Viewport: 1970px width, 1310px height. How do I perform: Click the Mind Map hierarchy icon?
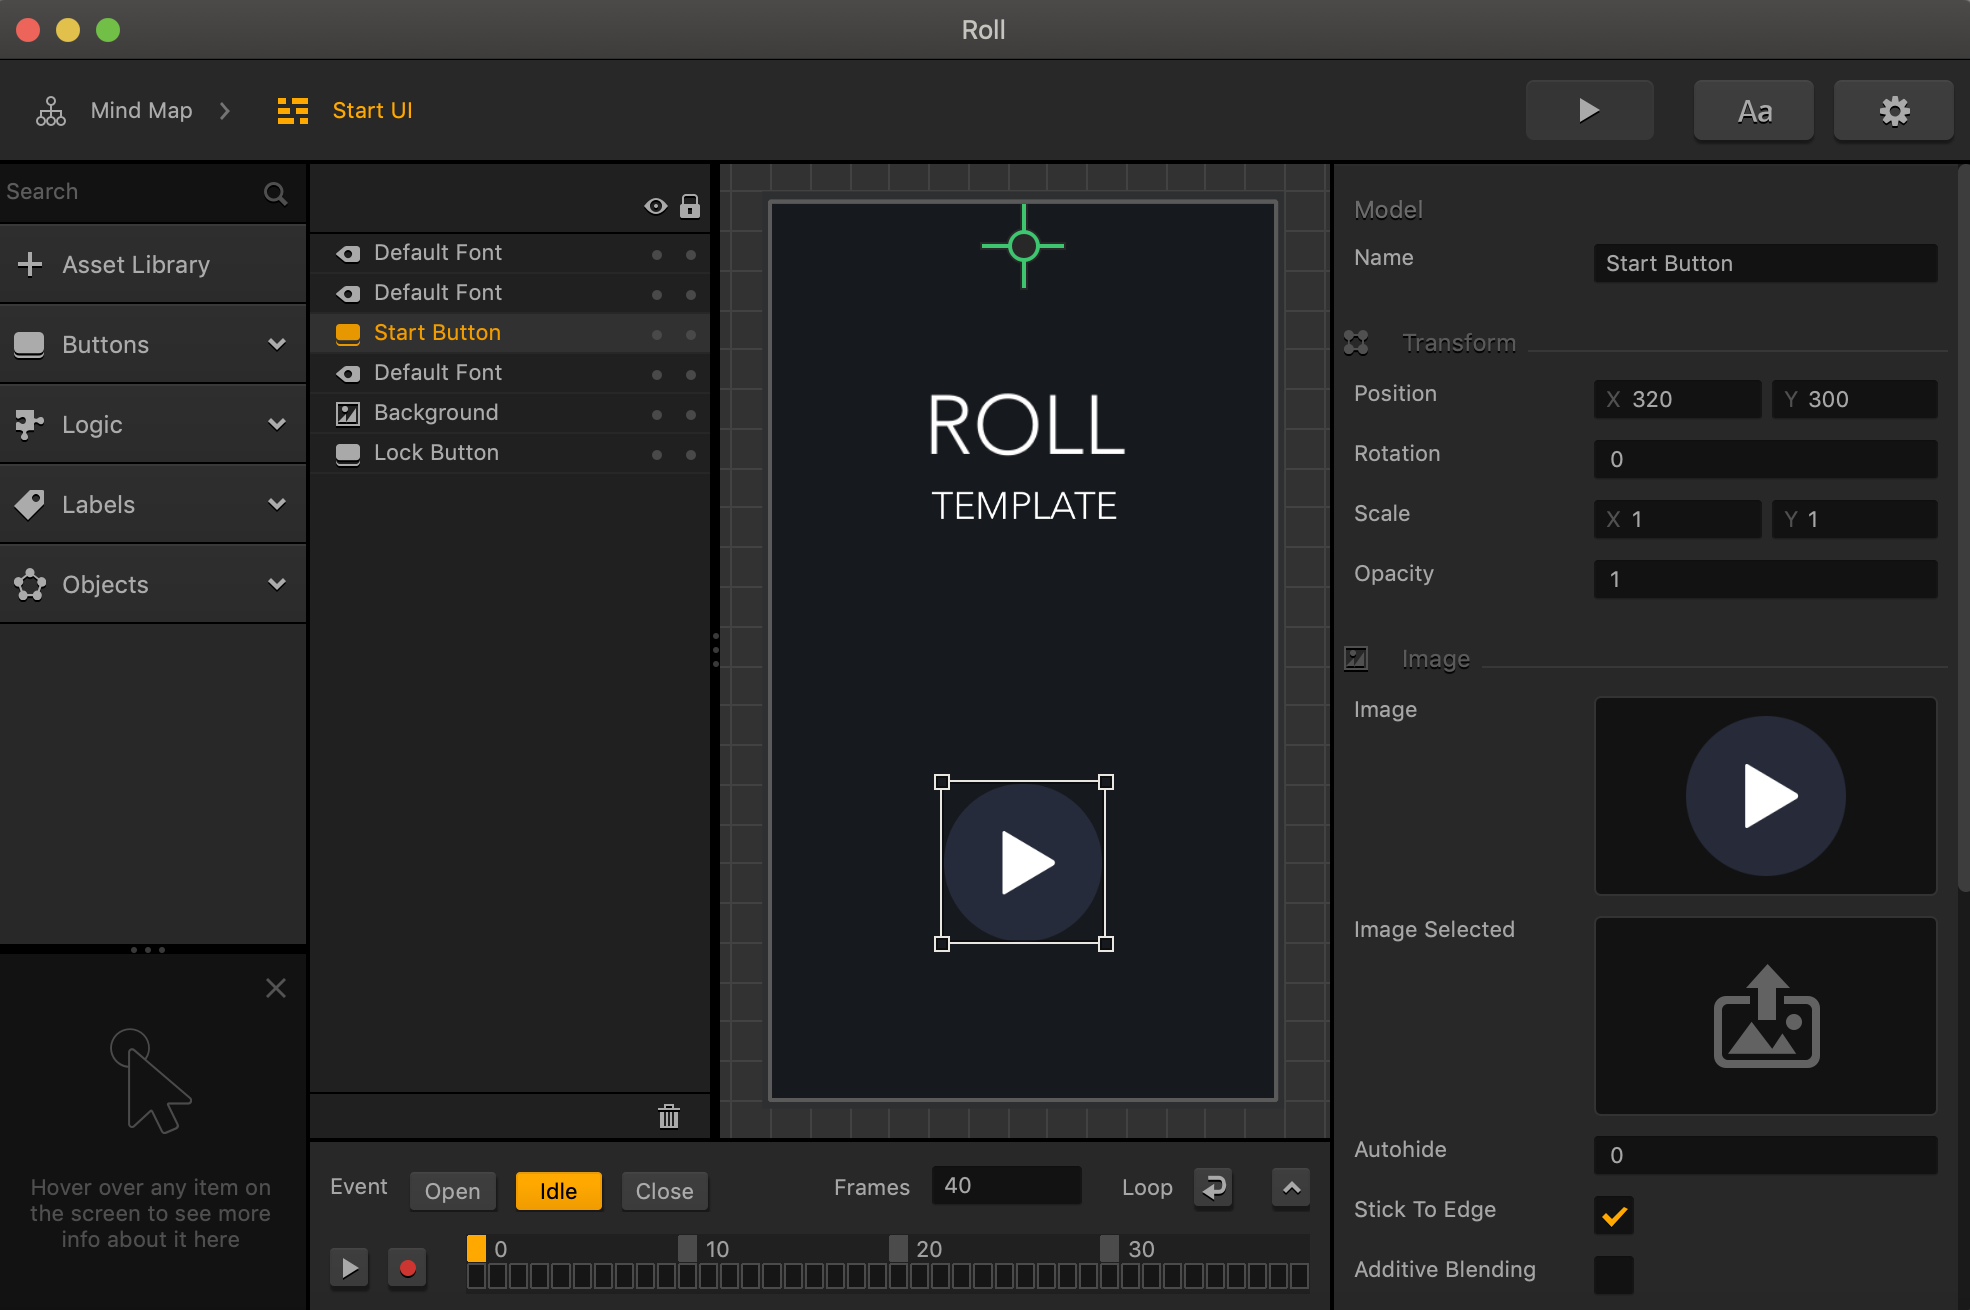pos(50,111)
